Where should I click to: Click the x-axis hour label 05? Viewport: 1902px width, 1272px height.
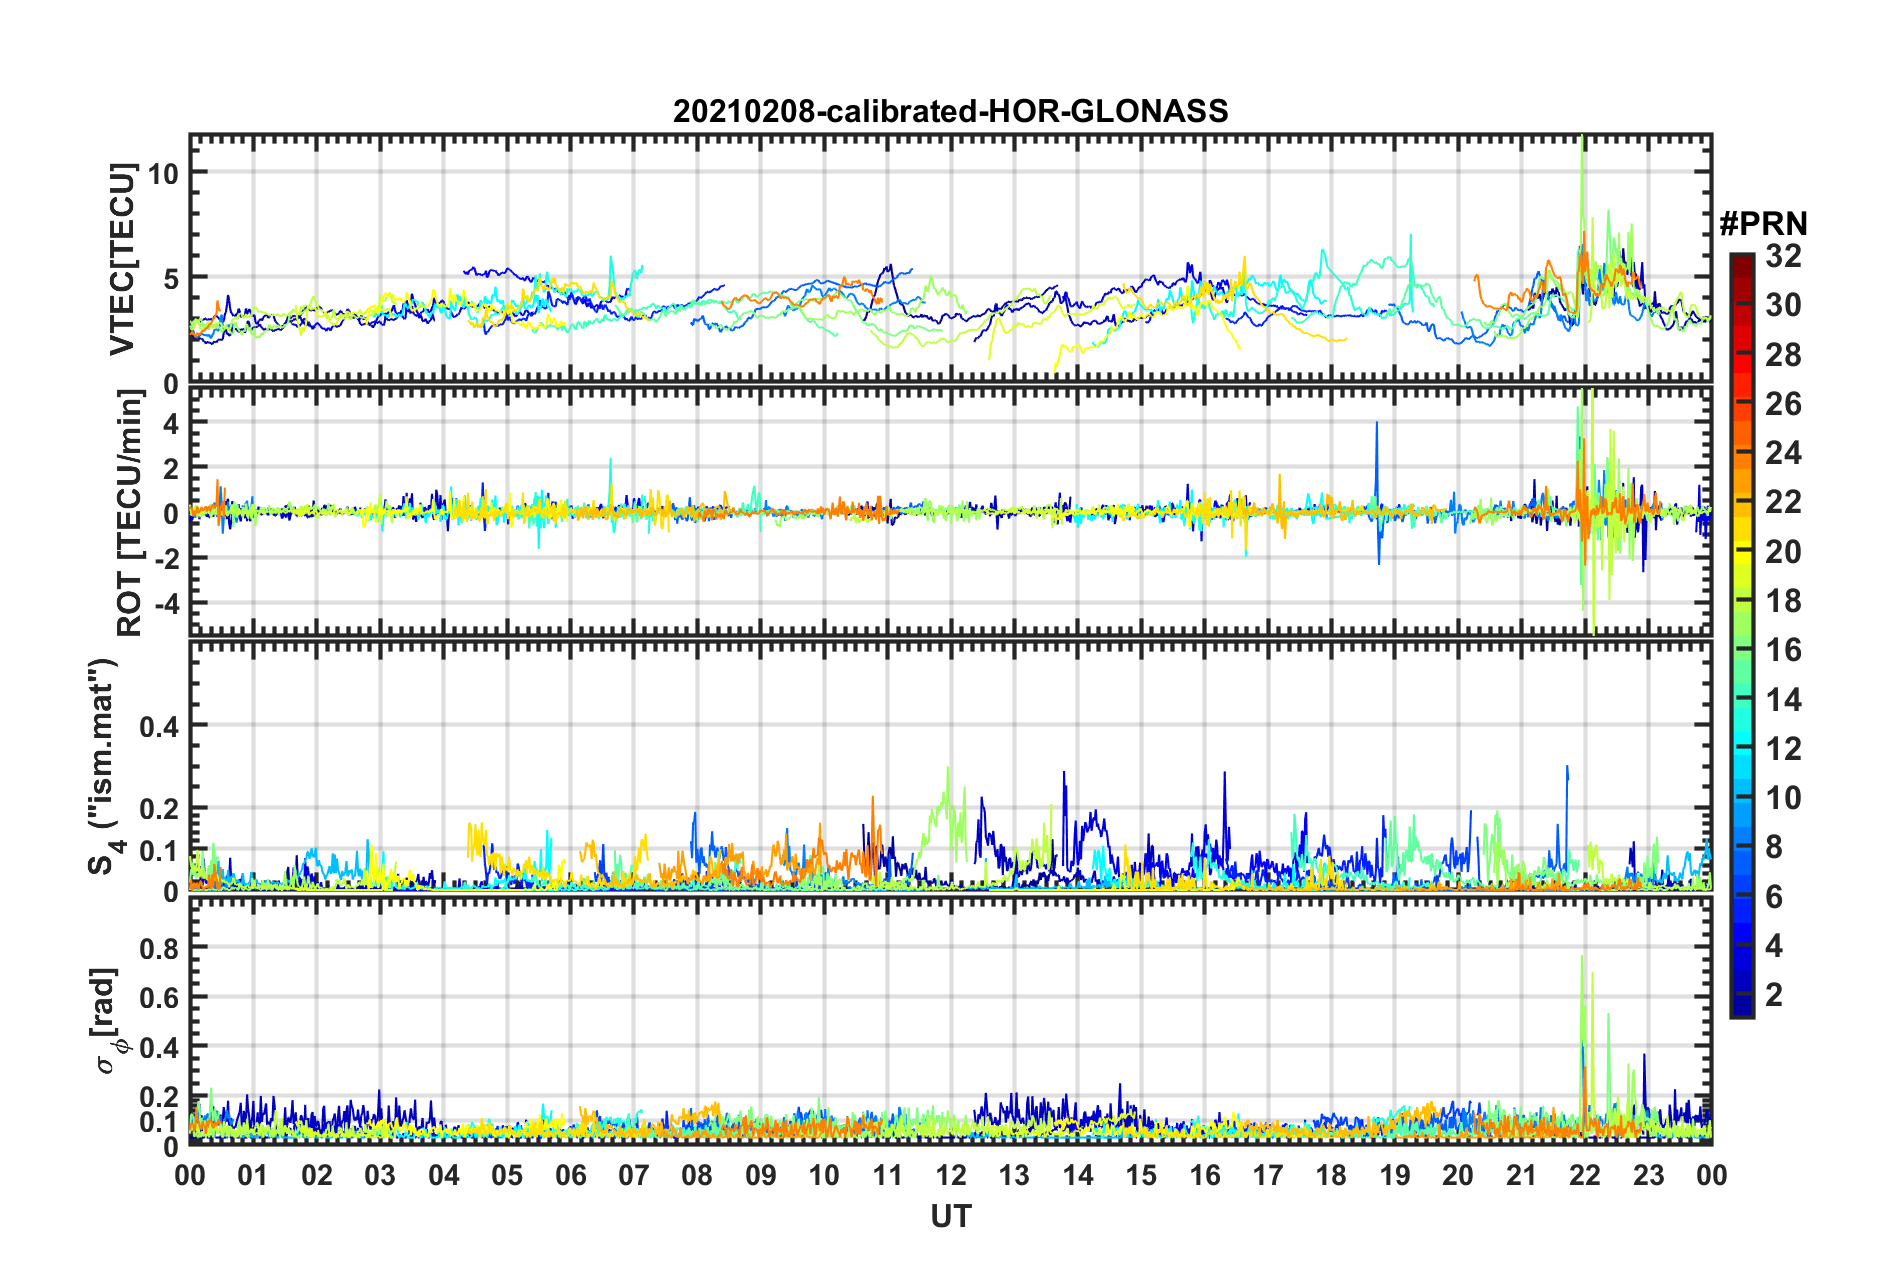click(507, 1175)
